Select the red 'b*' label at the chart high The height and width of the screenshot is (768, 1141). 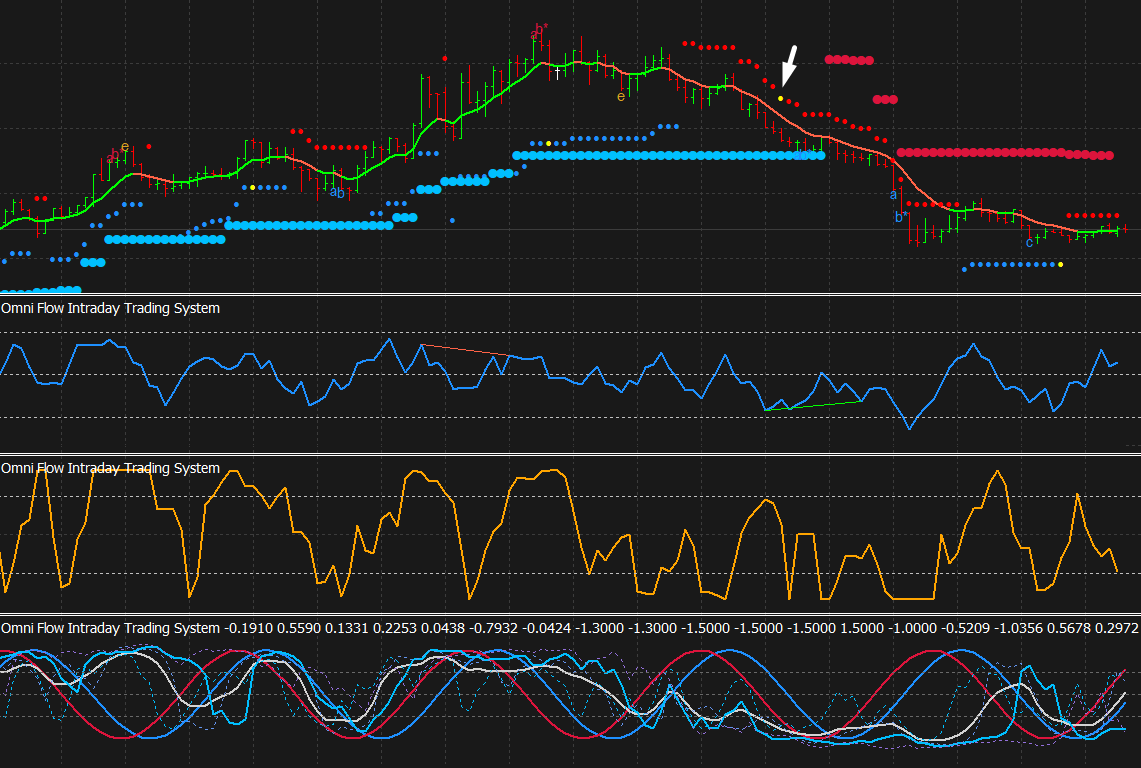539,31
